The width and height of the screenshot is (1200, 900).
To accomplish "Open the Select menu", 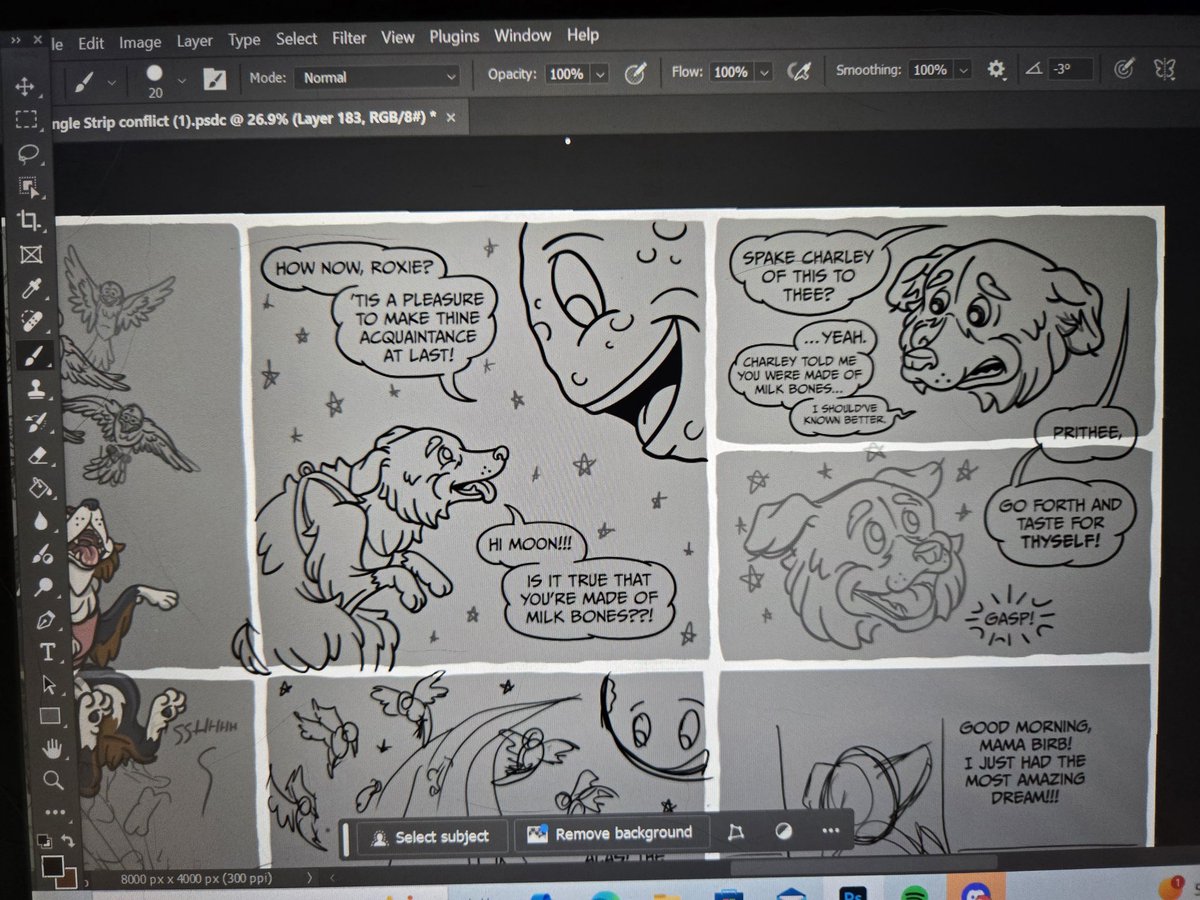I will coord(296,39).
